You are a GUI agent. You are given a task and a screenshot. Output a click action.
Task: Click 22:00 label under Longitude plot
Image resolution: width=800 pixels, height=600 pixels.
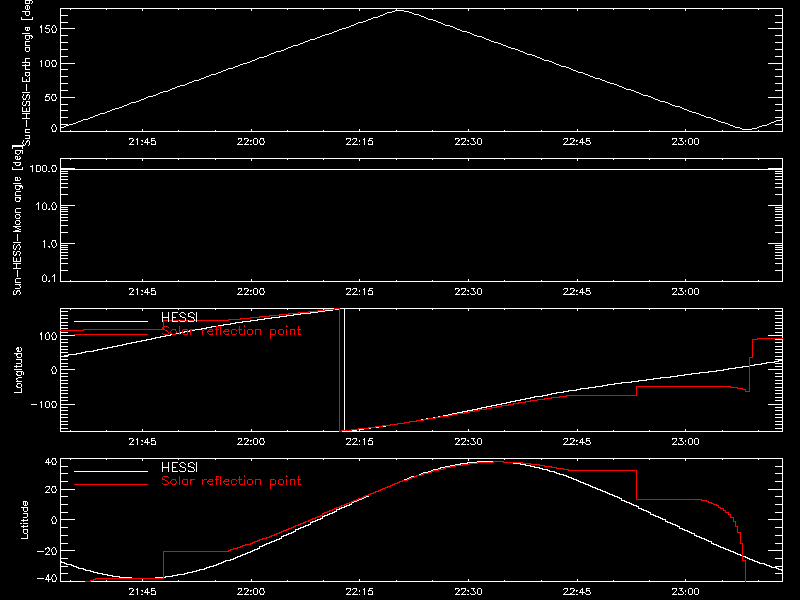point(251,441)
